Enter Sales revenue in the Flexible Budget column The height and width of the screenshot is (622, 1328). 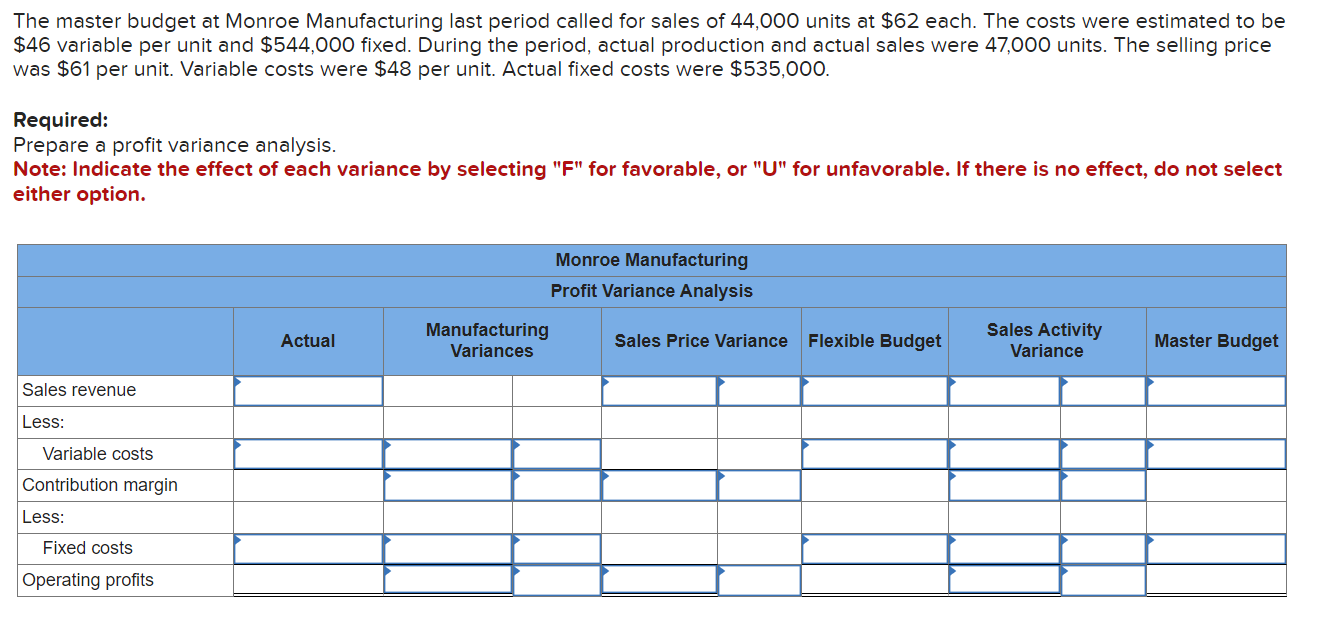coord(873,391)
